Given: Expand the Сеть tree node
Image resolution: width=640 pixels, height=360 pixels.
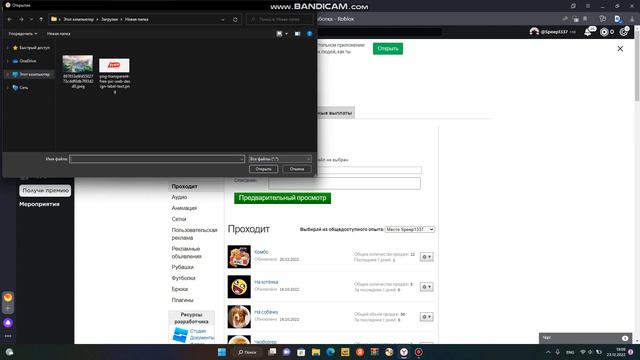Looking at the screenshot, I should coord(8,87).
